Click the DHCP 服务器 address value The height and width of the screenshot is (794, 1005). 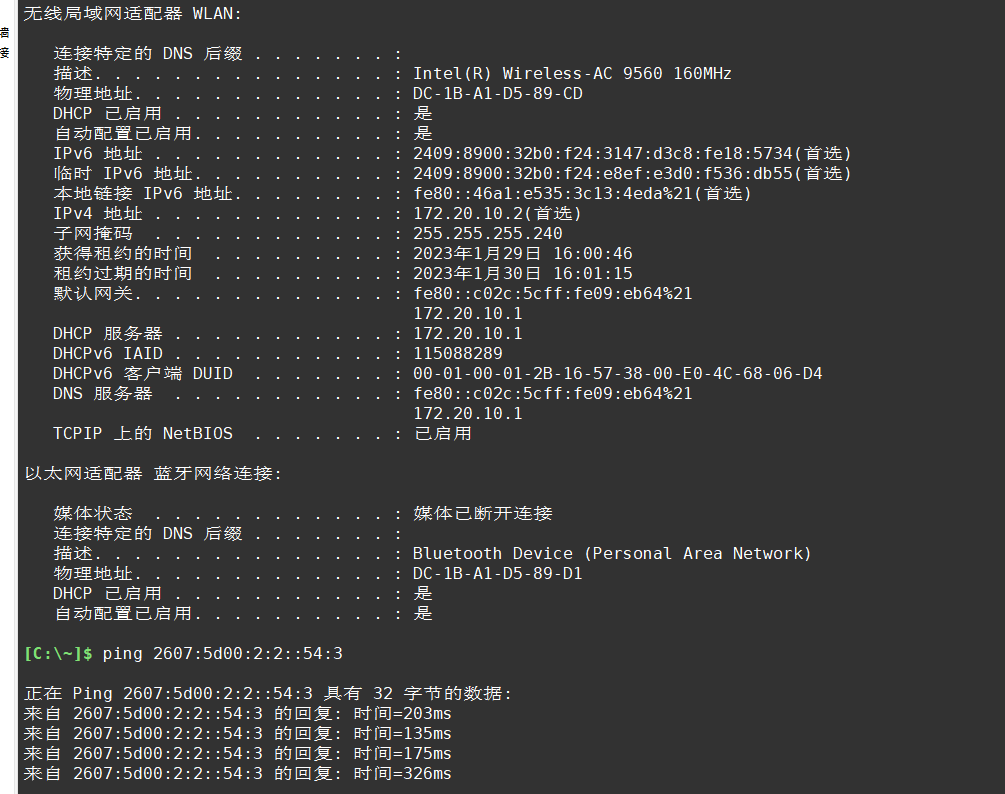(467, 334)
